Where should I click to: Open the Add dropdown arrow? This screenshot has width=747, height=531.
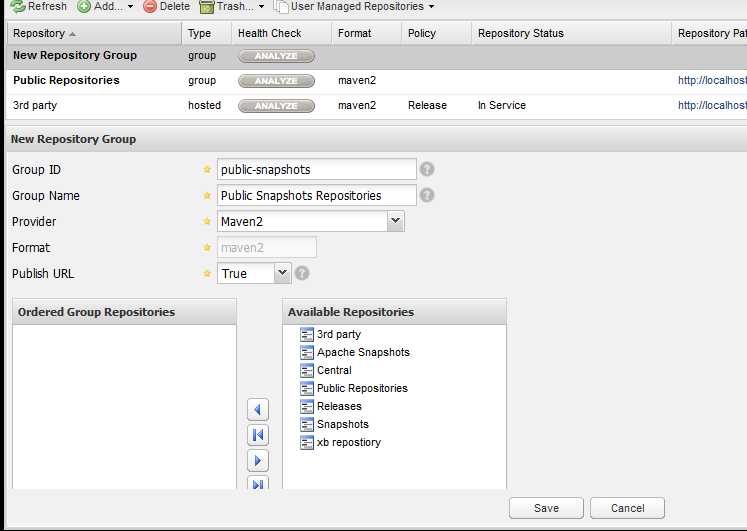130,7
